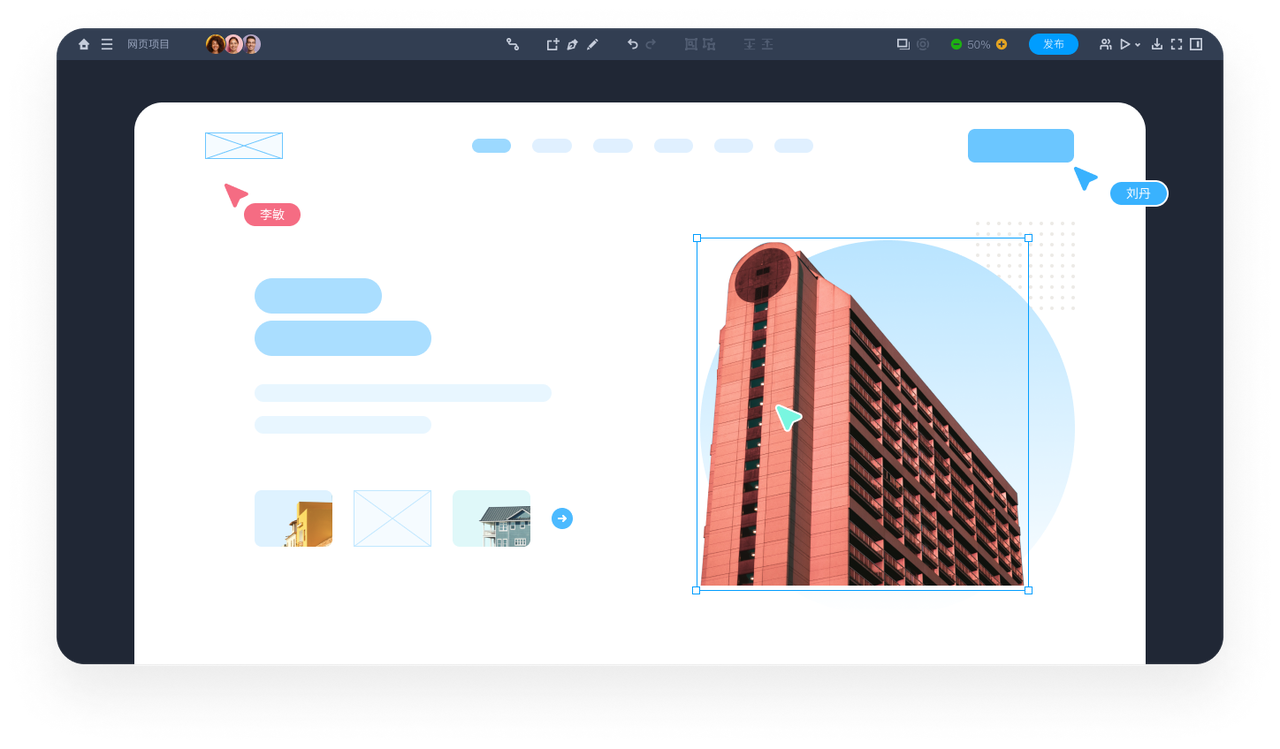Screen dimensions: 1280x749
Task: Click the home icon in toolbar
Action: 84,45
